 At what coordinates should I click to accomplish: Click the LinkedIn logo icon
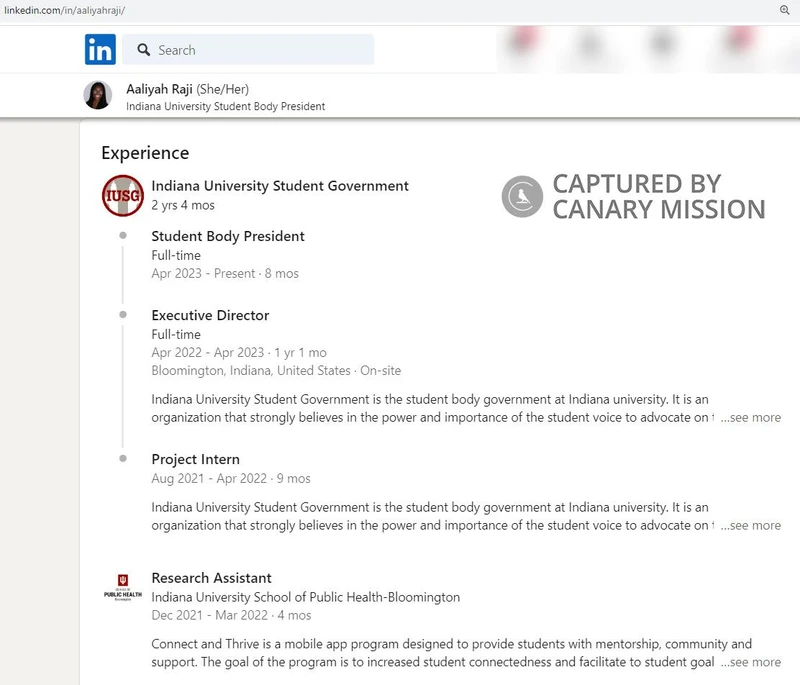coord(100,48)
